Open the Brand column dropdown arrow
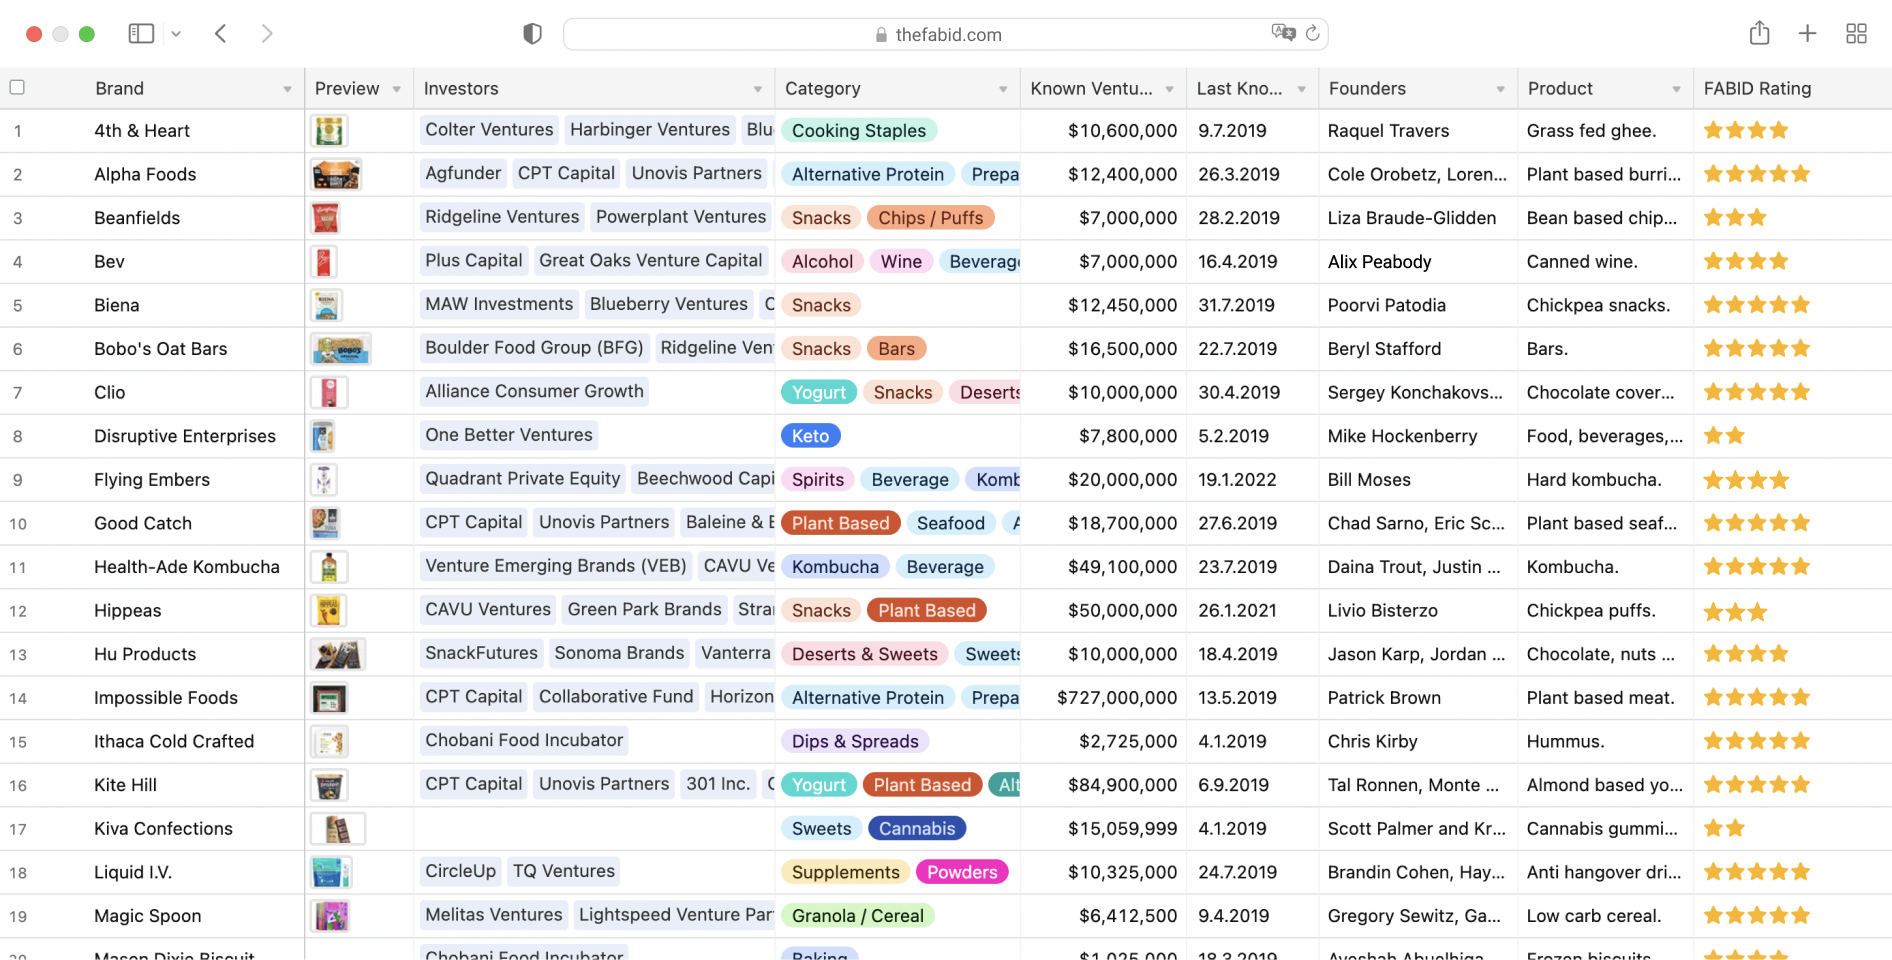The height and width of the screenshot is (960, 1892). pyautogui.click(x=287, y=89)
